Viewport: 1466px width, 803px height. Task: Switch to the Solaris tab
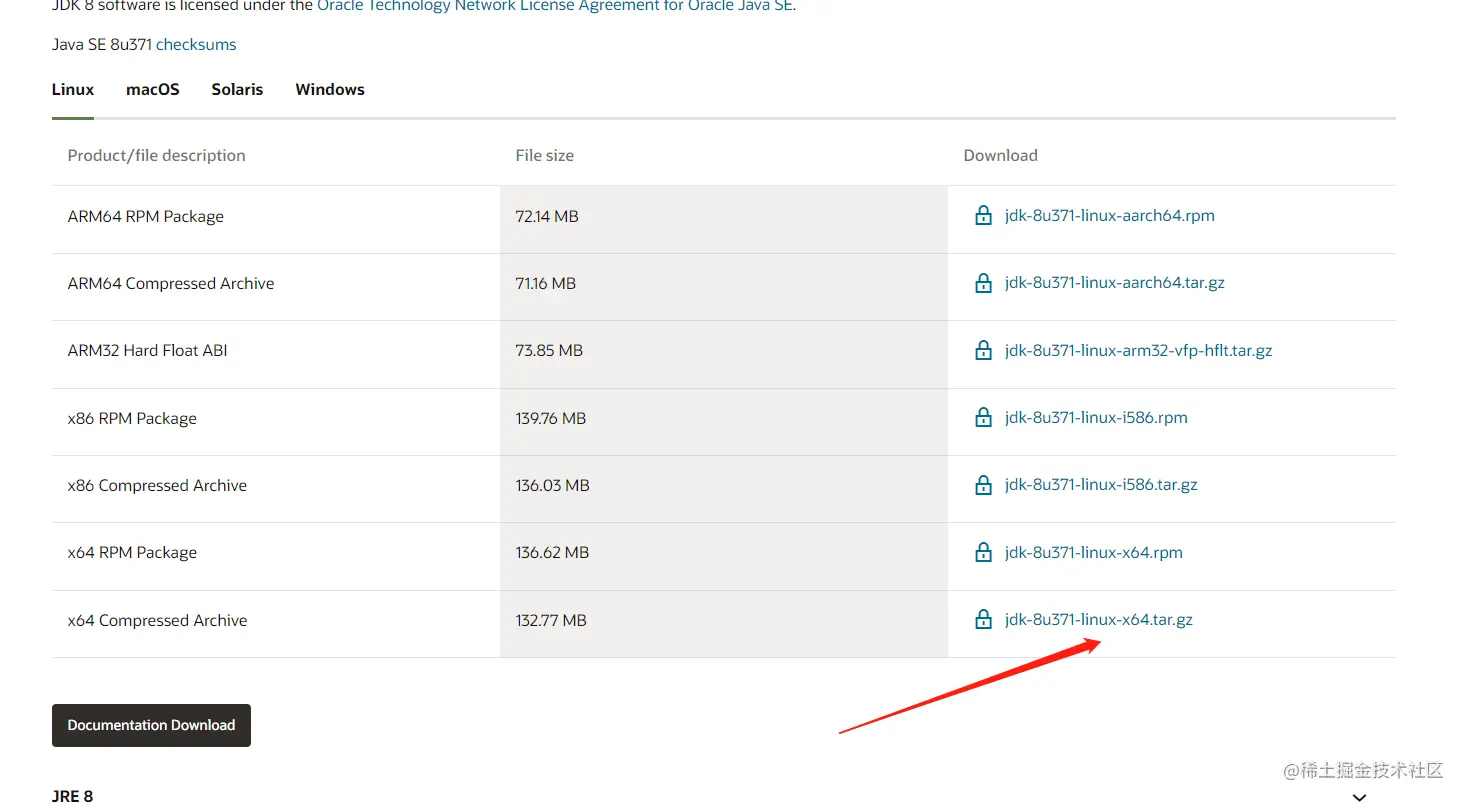[x=237, y=89]
